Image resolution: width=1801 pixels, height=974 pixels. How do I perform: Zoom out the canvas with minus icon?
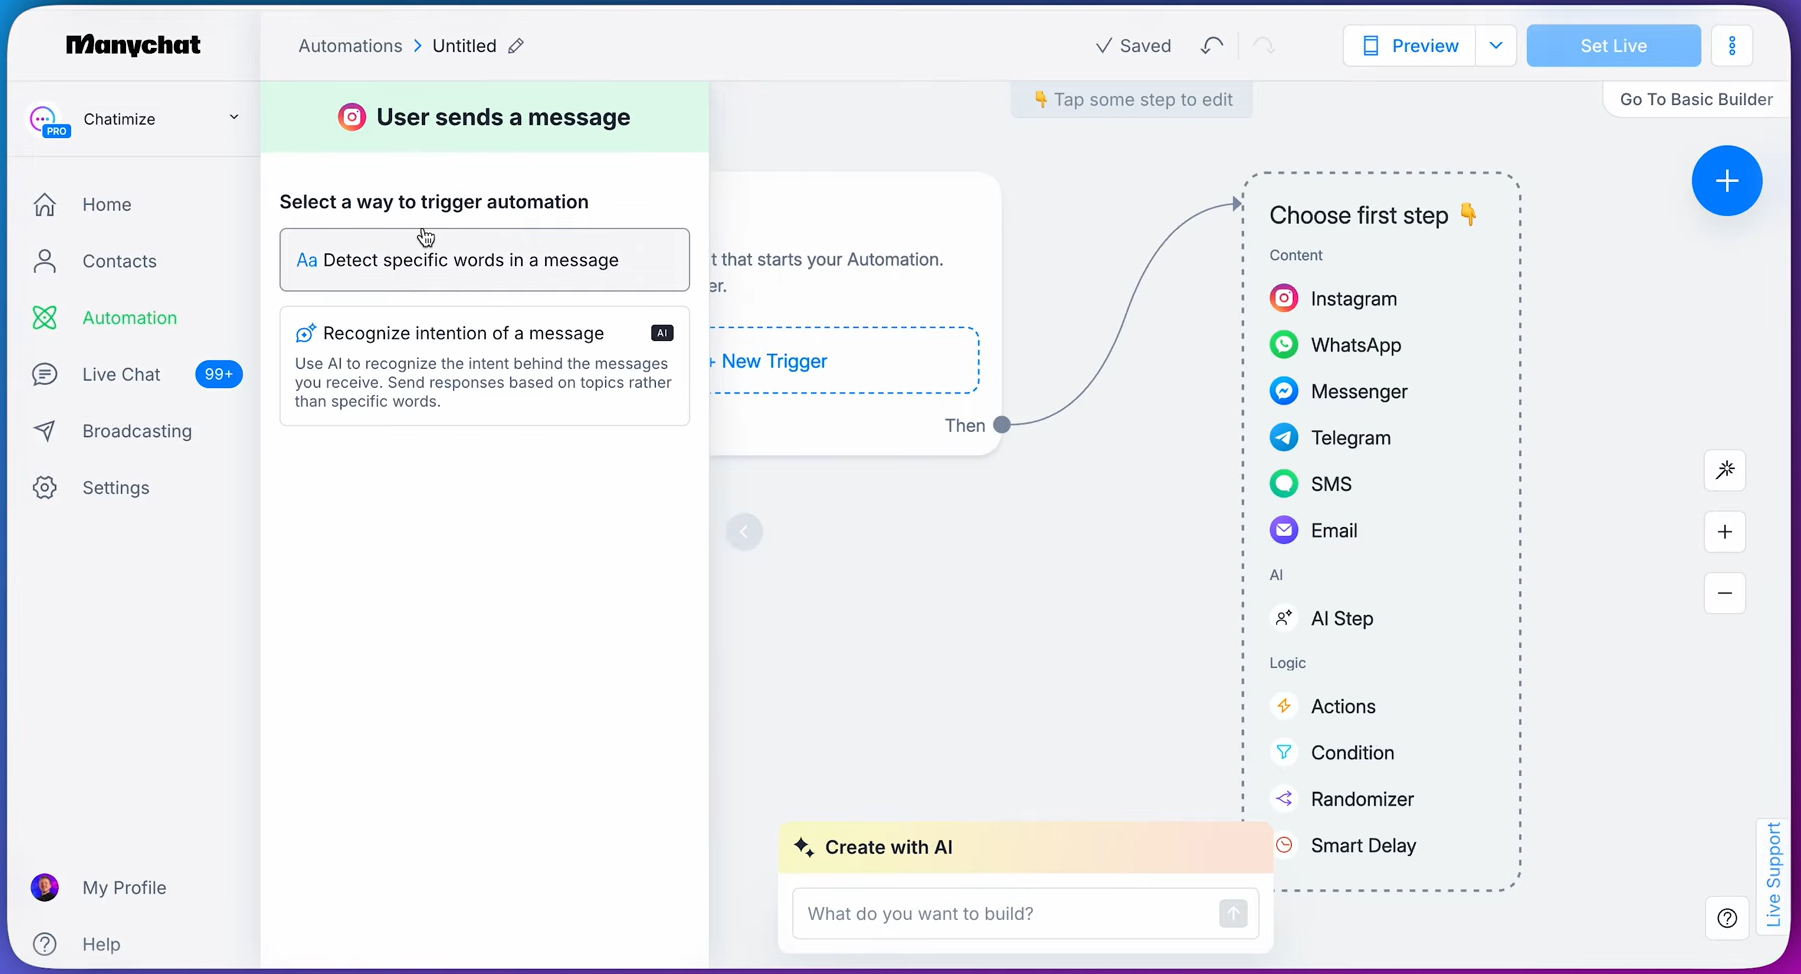tap(1725, 593)
